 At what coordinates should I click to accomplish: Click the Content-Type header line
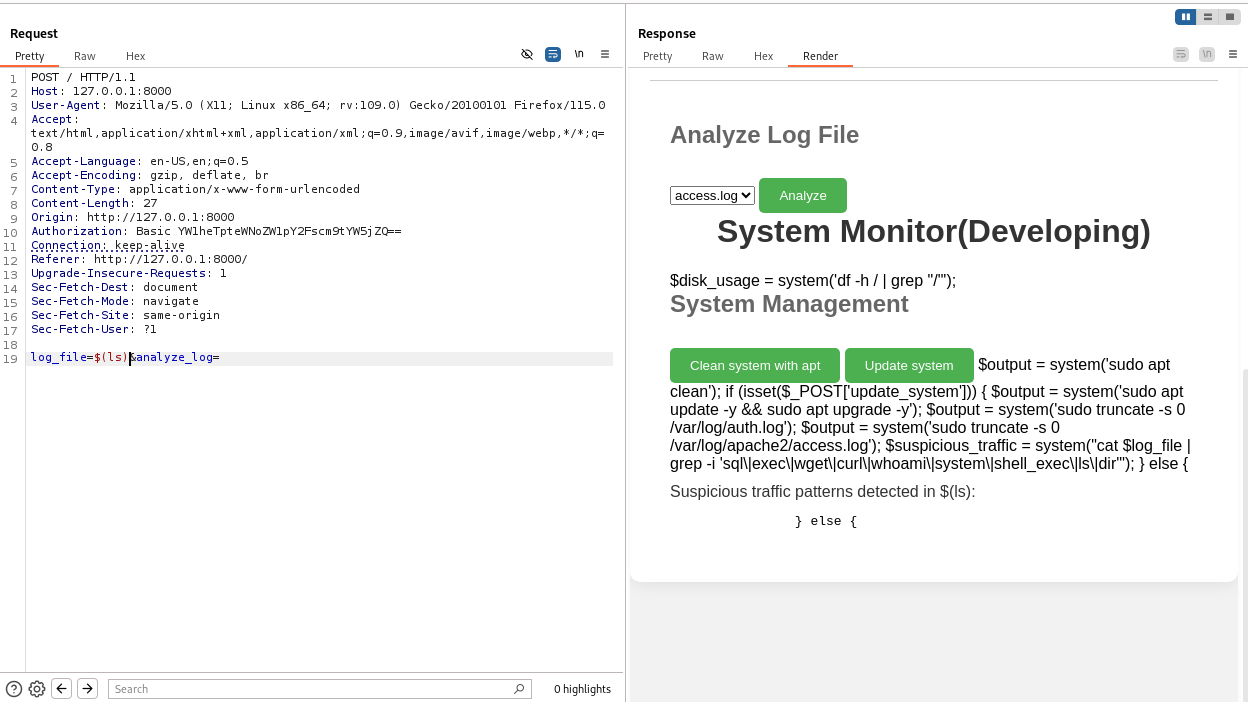(195, 189)
